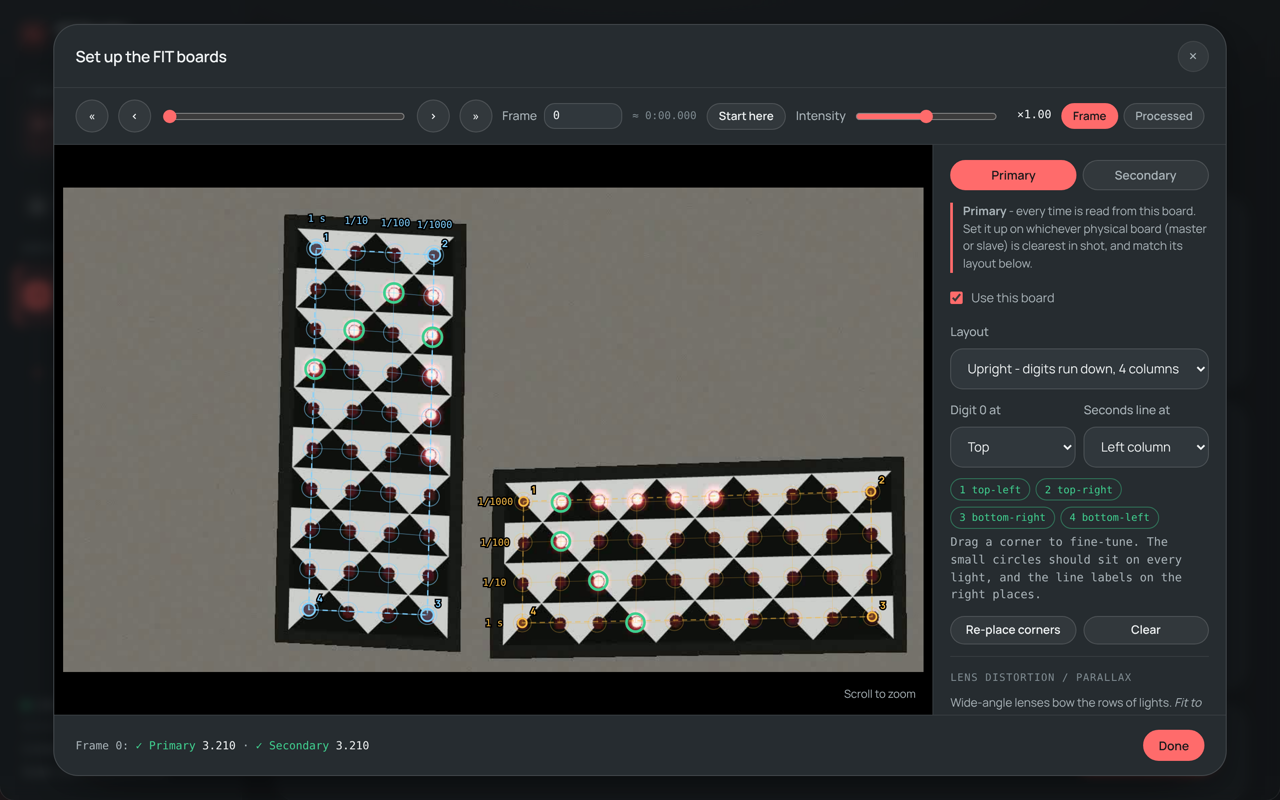
Task: Switch view to Frame mode
Action: 1089,116
